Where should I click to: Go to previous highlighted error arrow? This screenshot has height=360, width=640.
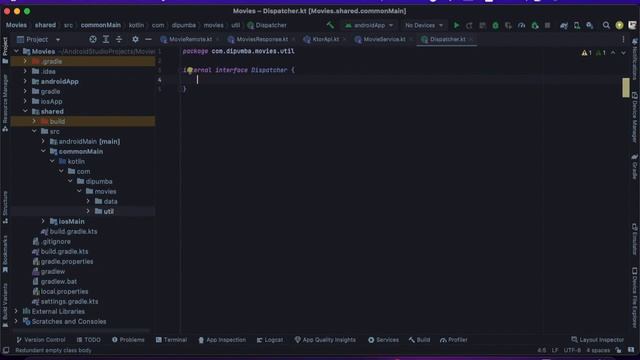pos(613,53)
